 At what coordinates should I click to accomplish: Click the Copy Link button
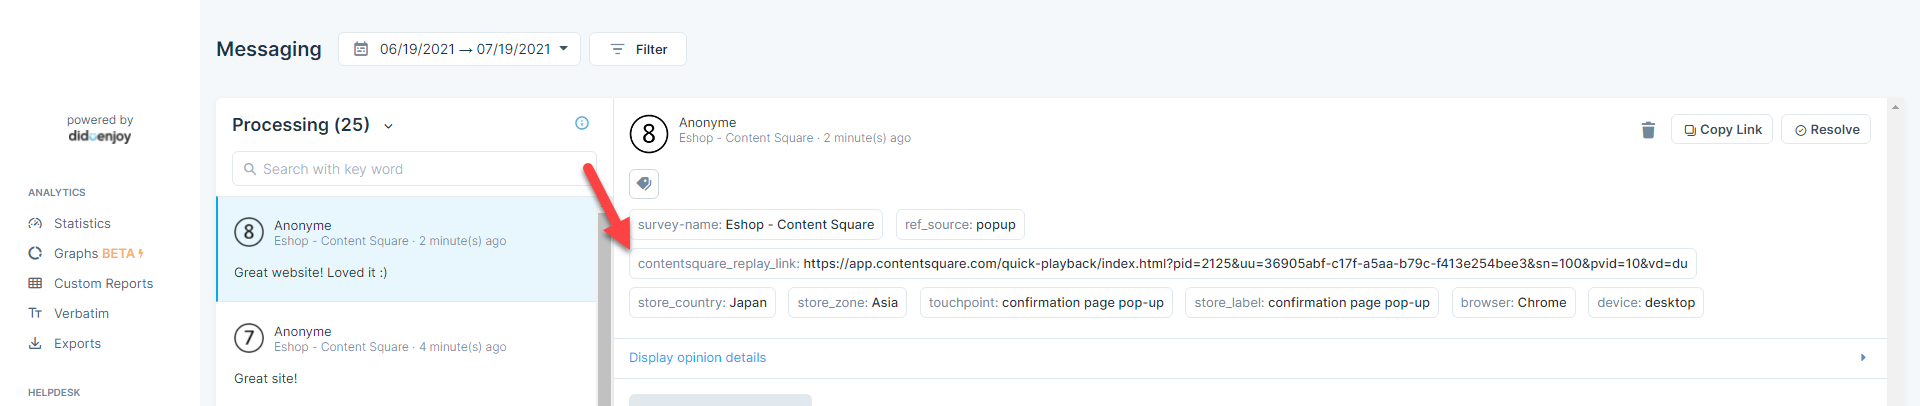pyautogui.click(x=1722, y=129)
